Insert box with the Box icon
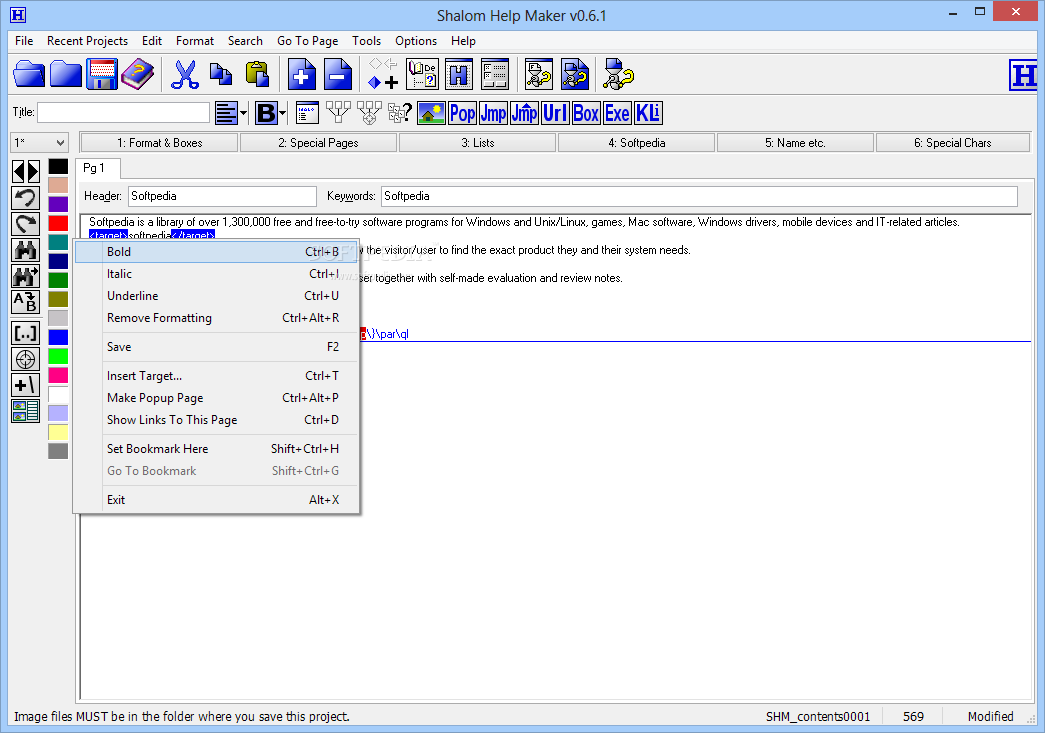The image size is (1045, 733). point(586,113)
